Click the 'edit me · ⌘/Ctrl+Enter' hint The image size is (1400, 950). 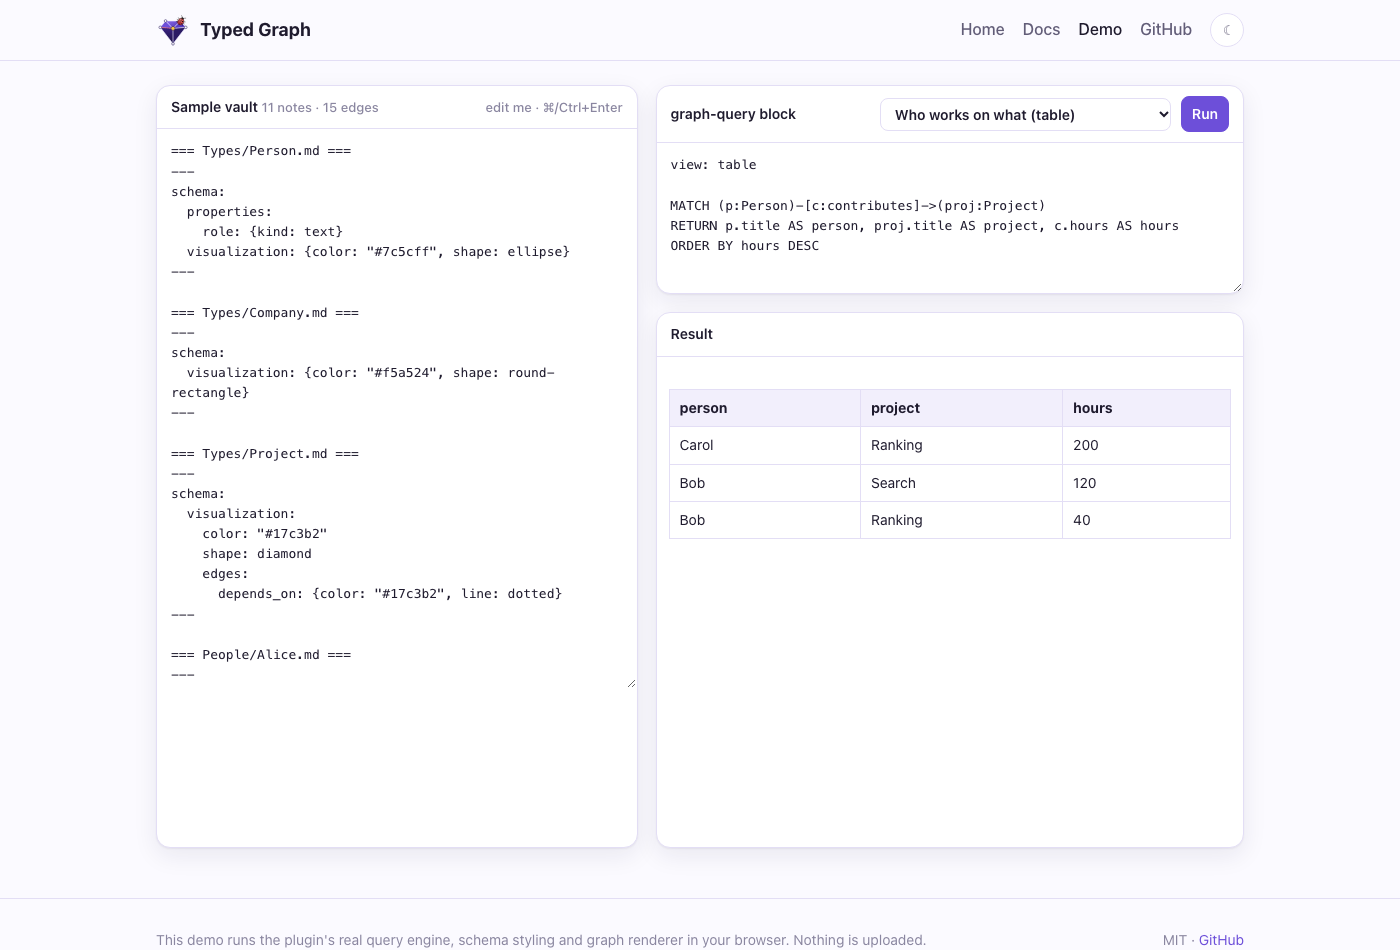coord(554,108)
